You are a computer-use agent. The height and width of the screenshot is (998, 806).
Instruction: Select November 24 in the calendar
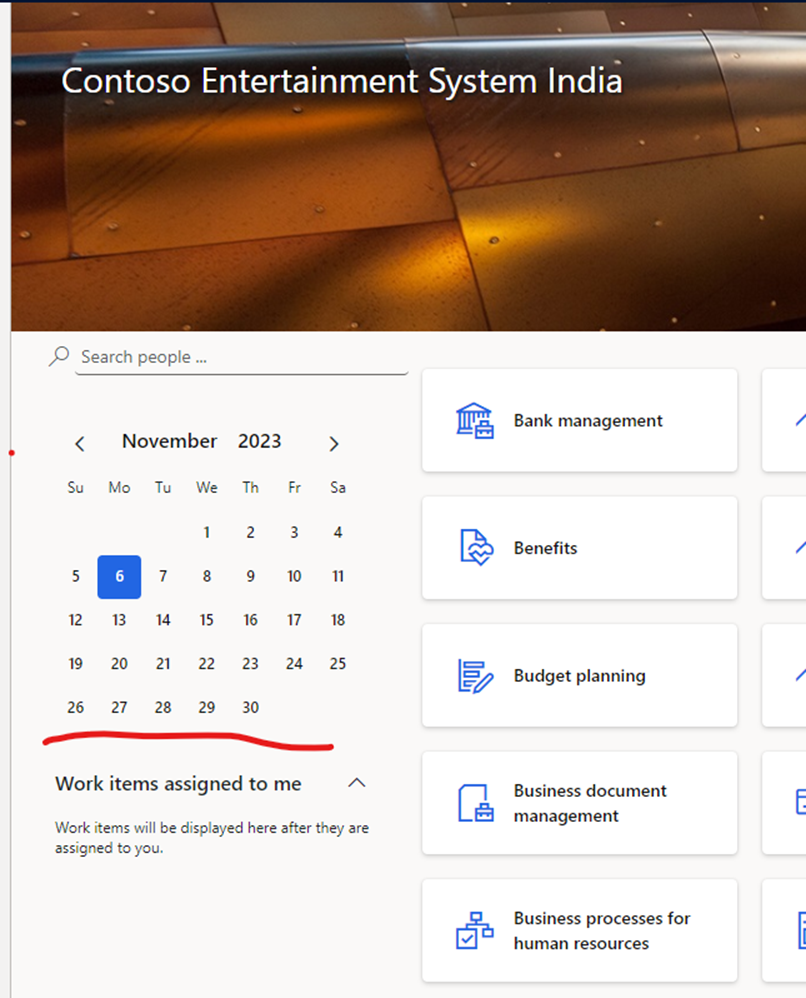click(294, 664)
